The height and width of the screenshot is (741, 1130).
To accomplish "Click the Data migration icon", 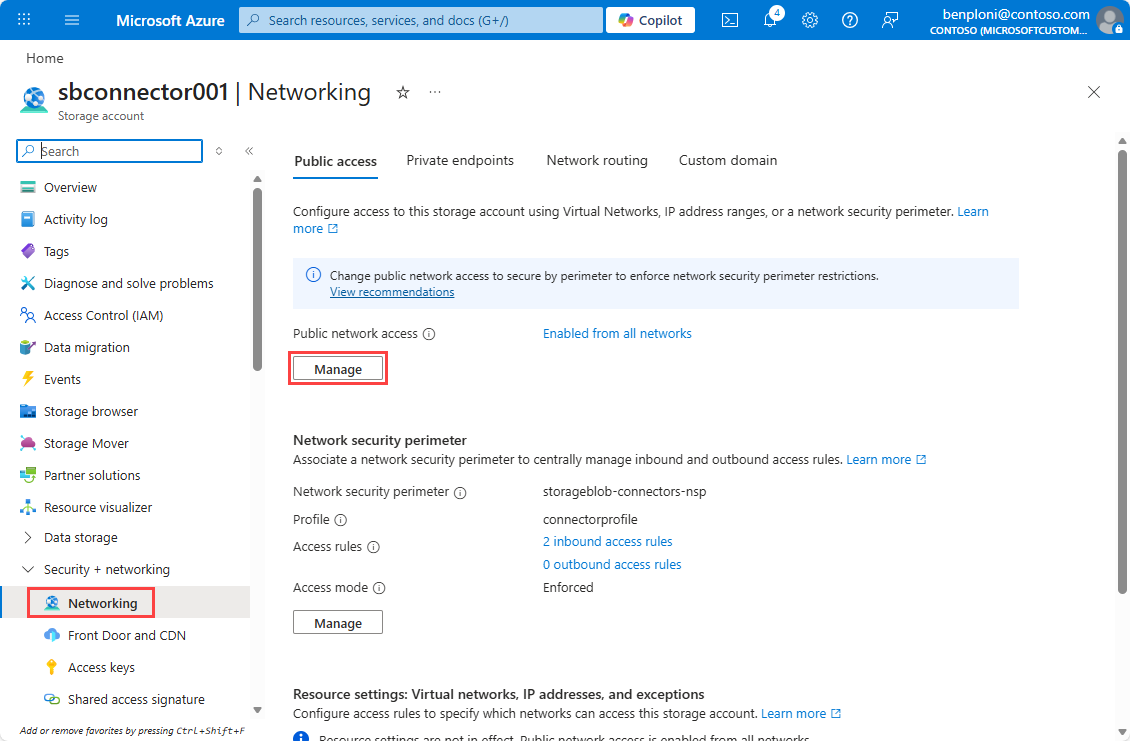I will [x=28, y=347].
